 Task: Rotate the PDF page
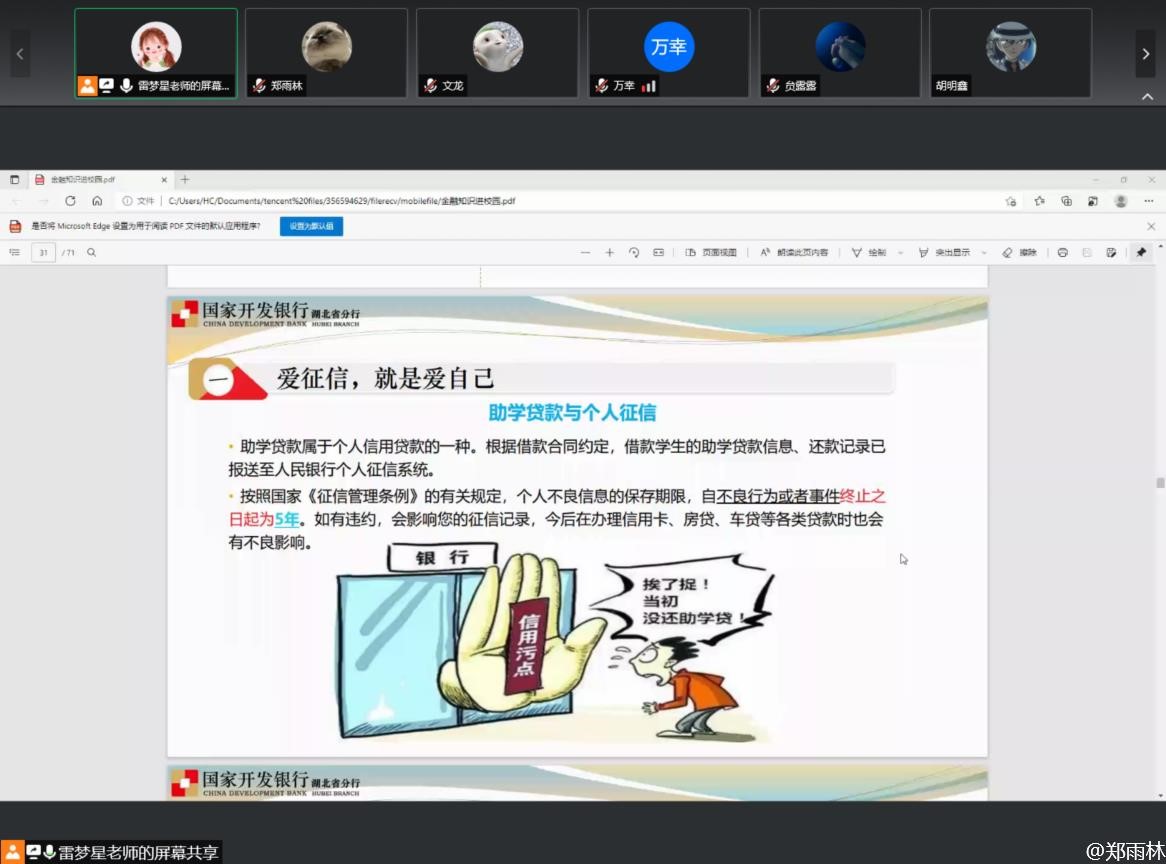[x=634, y=253]
